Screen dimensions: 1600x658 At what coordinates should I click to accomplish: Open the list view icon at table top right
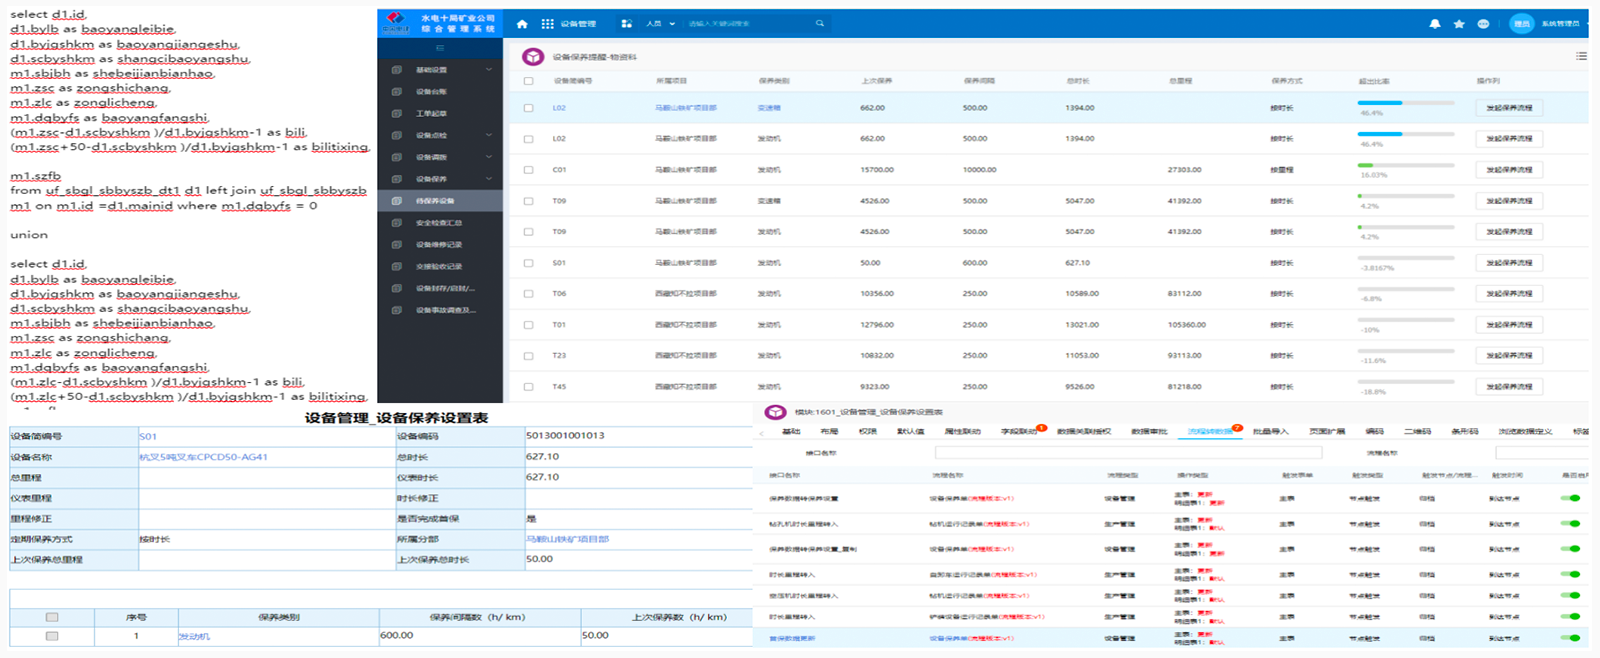pos(1581,57)
